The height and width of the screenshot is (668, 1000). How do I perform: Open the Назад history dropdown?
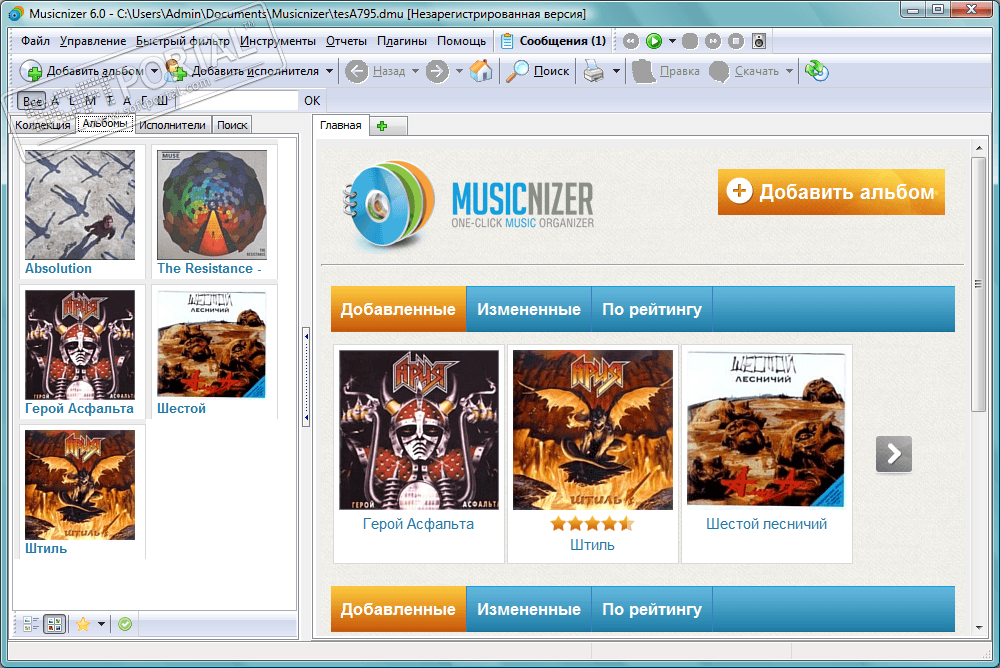415,71
